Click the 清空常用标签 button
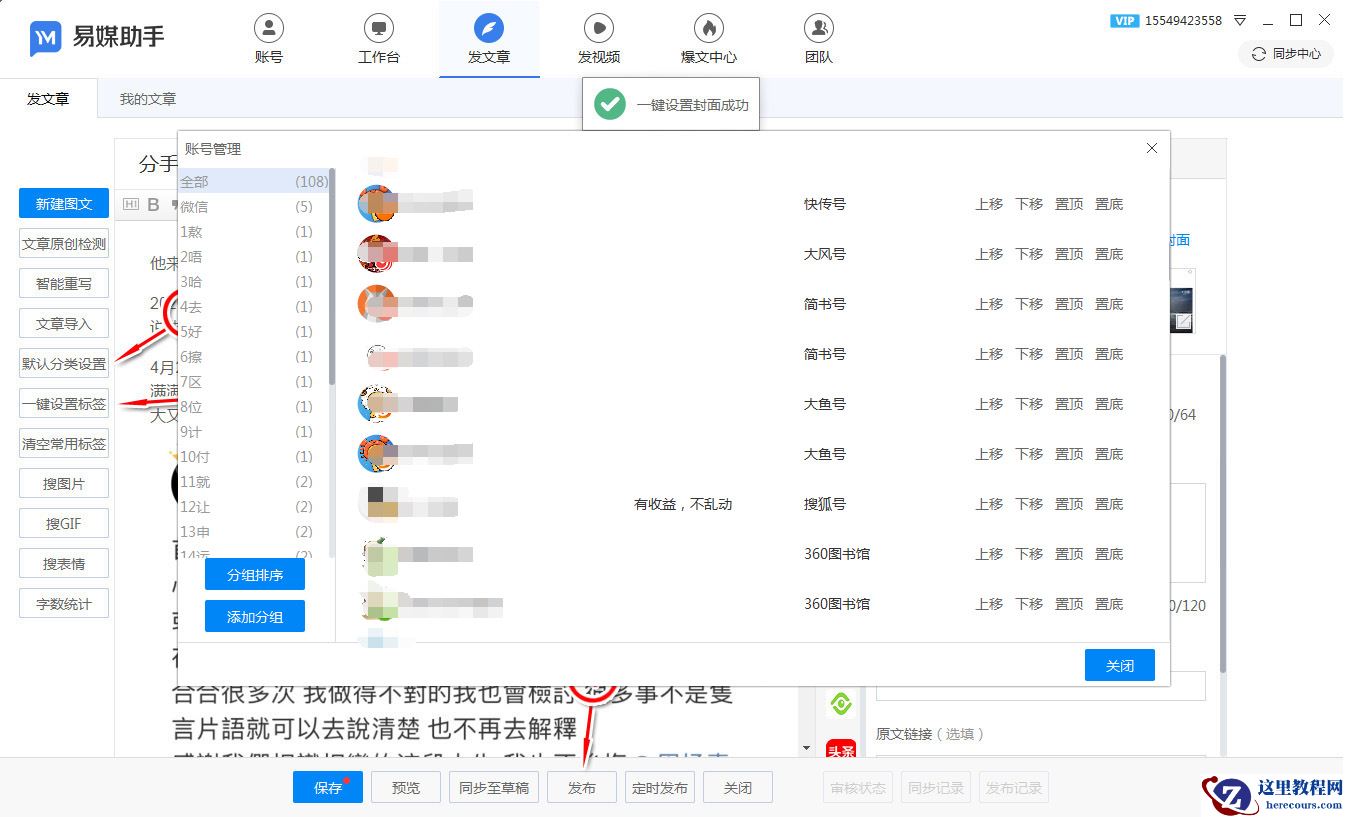1348x817 pixels. (64, 444)
